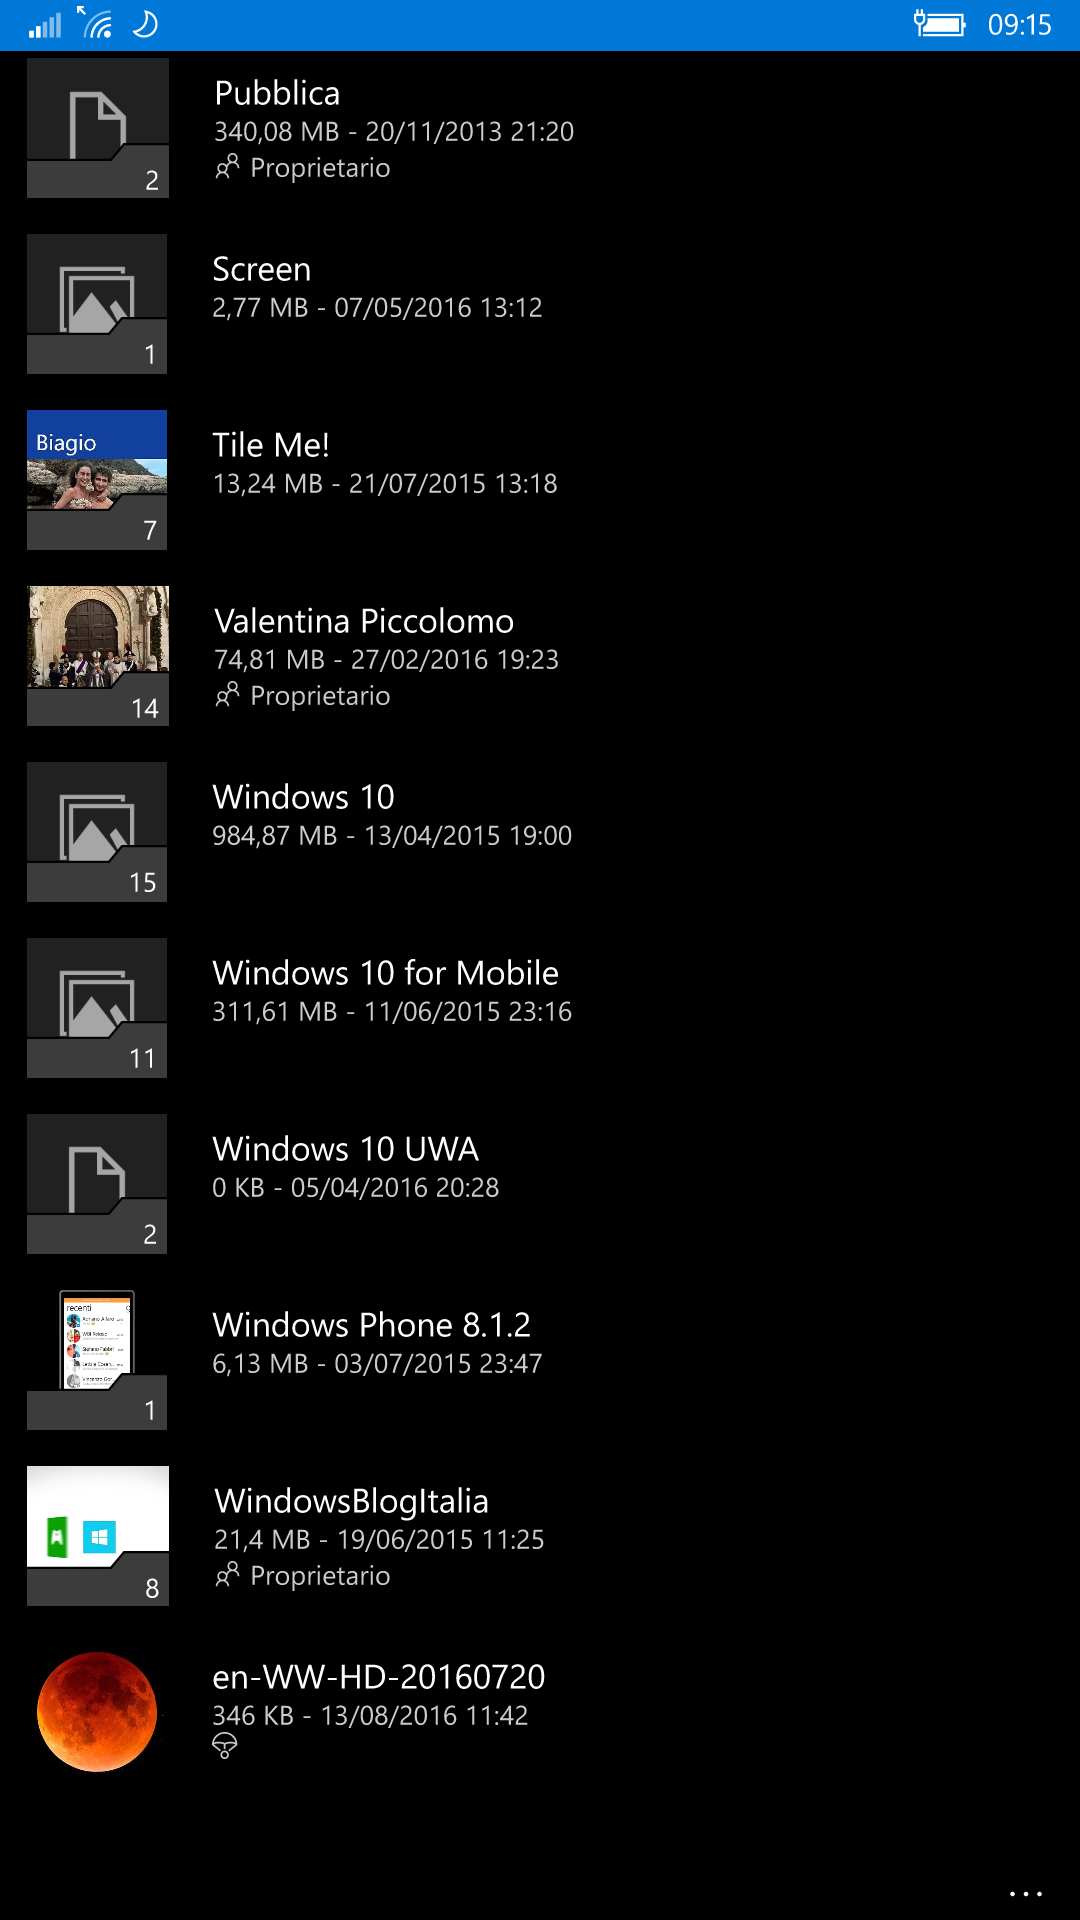
Task: Tap Proprietario label under Pubblica
Action: click(320, 168)
